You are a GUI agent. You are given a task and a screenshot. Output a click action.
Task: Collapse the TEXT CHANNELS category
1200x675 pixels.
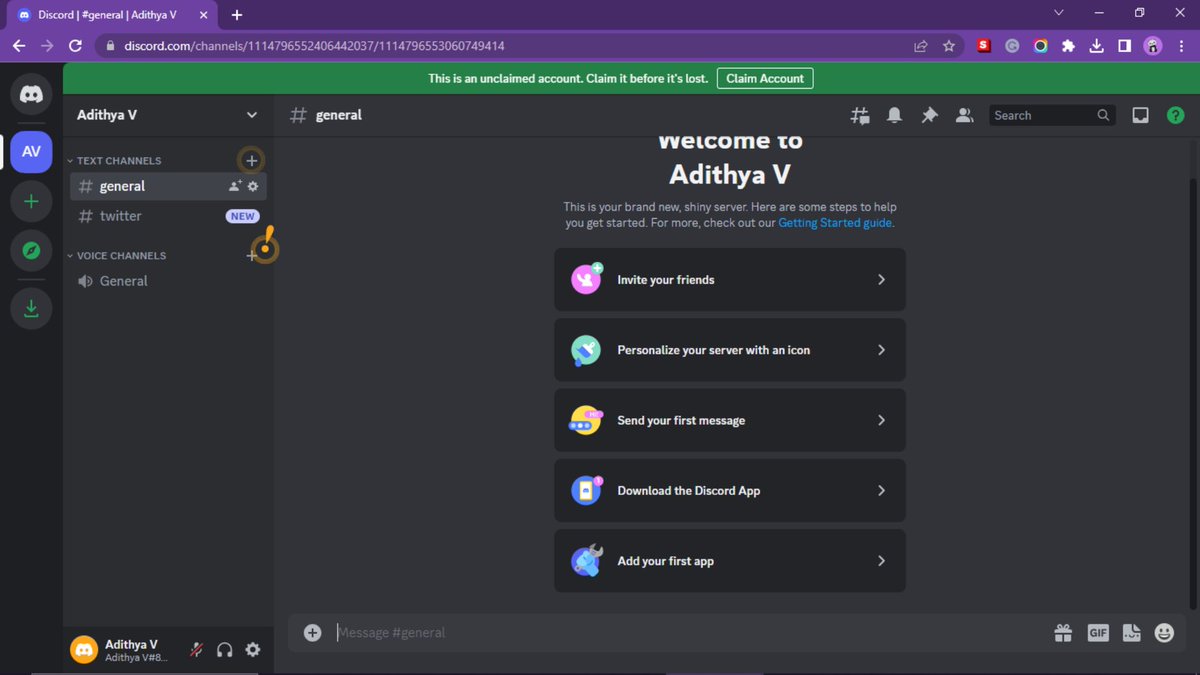click(x=113, y=160)
